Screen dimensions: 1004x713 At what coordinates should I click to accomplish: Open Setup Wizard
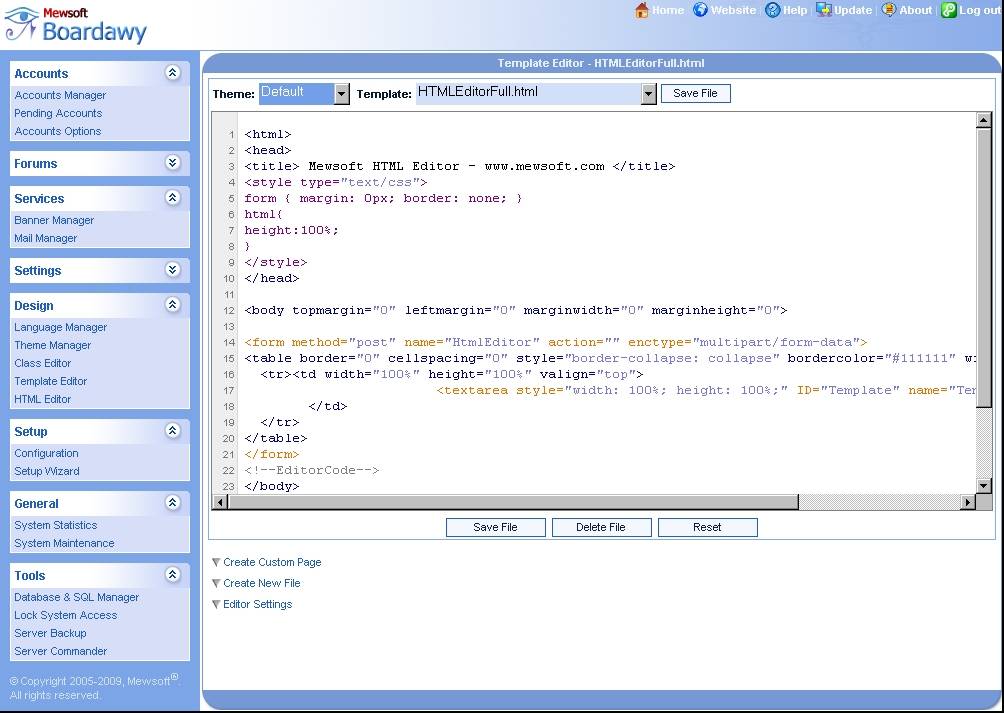(47, 471)
